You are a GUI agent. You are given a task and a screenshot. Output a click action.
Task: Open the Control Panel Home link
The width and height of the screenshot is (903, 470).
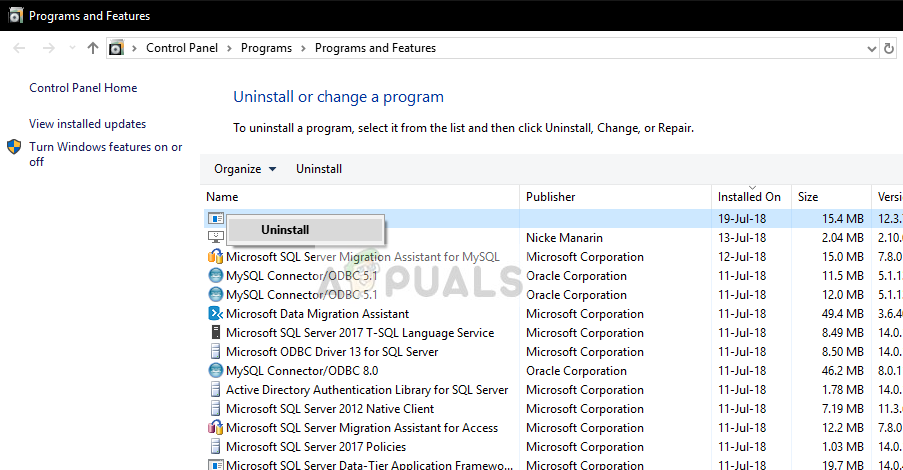84,88
